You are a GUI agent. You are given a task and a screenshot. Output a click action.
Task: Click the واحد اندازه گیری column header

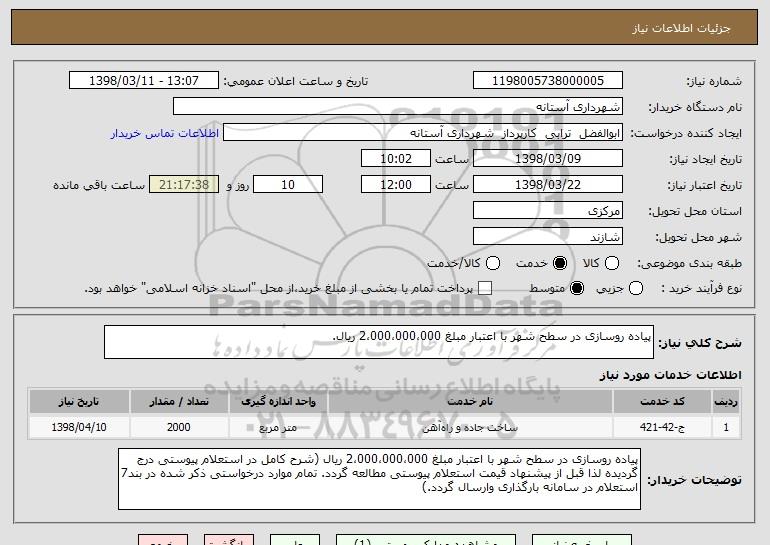(x=278, y=402)
